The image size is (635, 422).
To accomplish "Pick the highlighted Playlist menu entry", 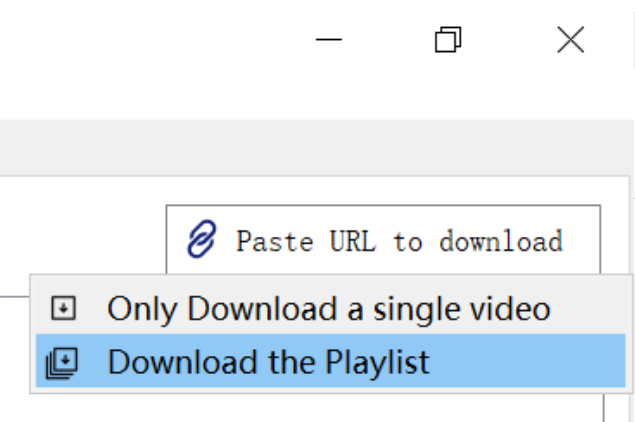I will tap(330, 361).
